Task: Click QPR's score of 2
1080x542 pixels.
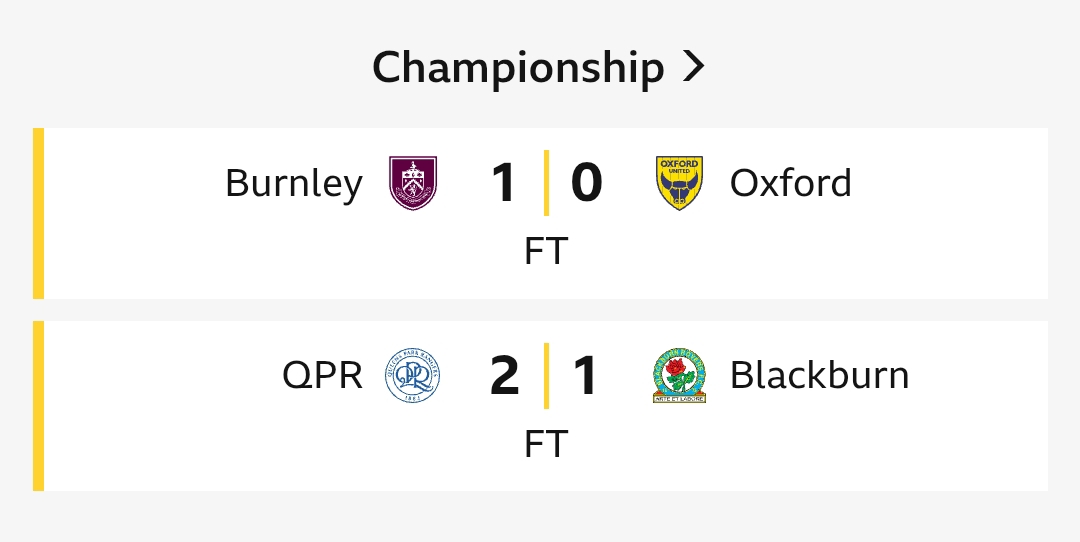Action: pos(504,376)
